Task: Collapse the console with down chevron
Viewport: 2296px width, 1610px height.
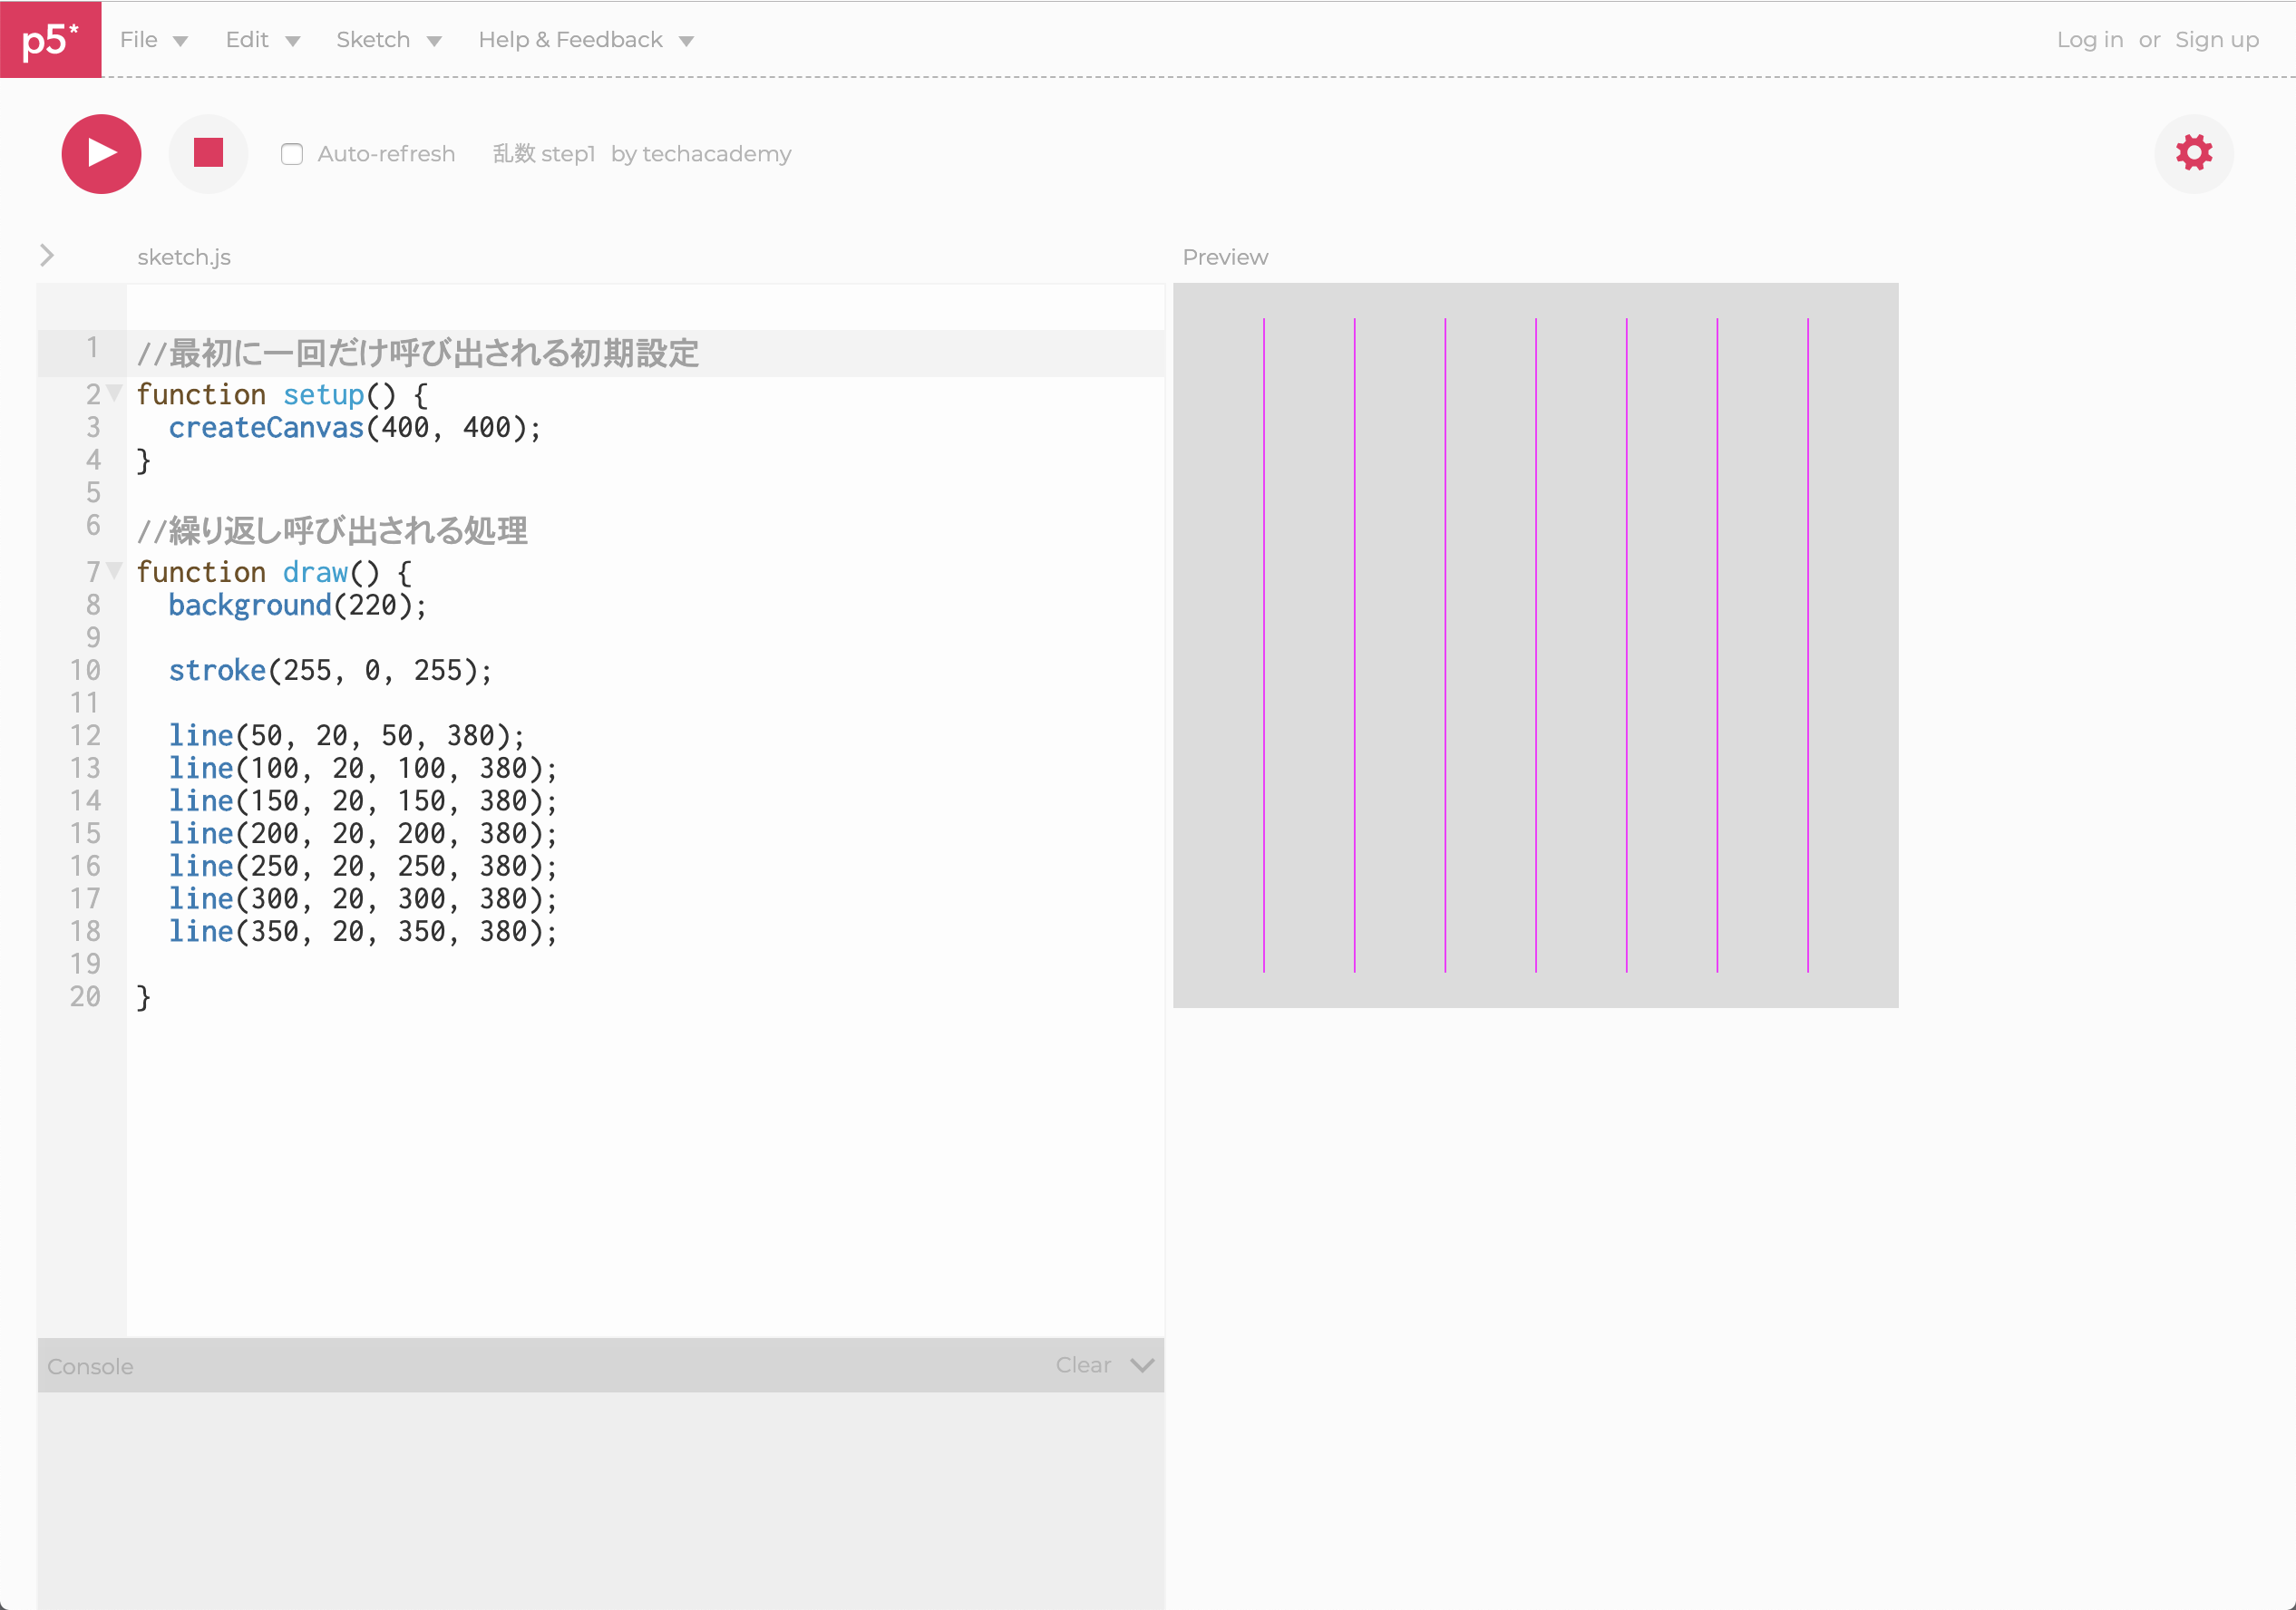Action: (1142, 1365)
